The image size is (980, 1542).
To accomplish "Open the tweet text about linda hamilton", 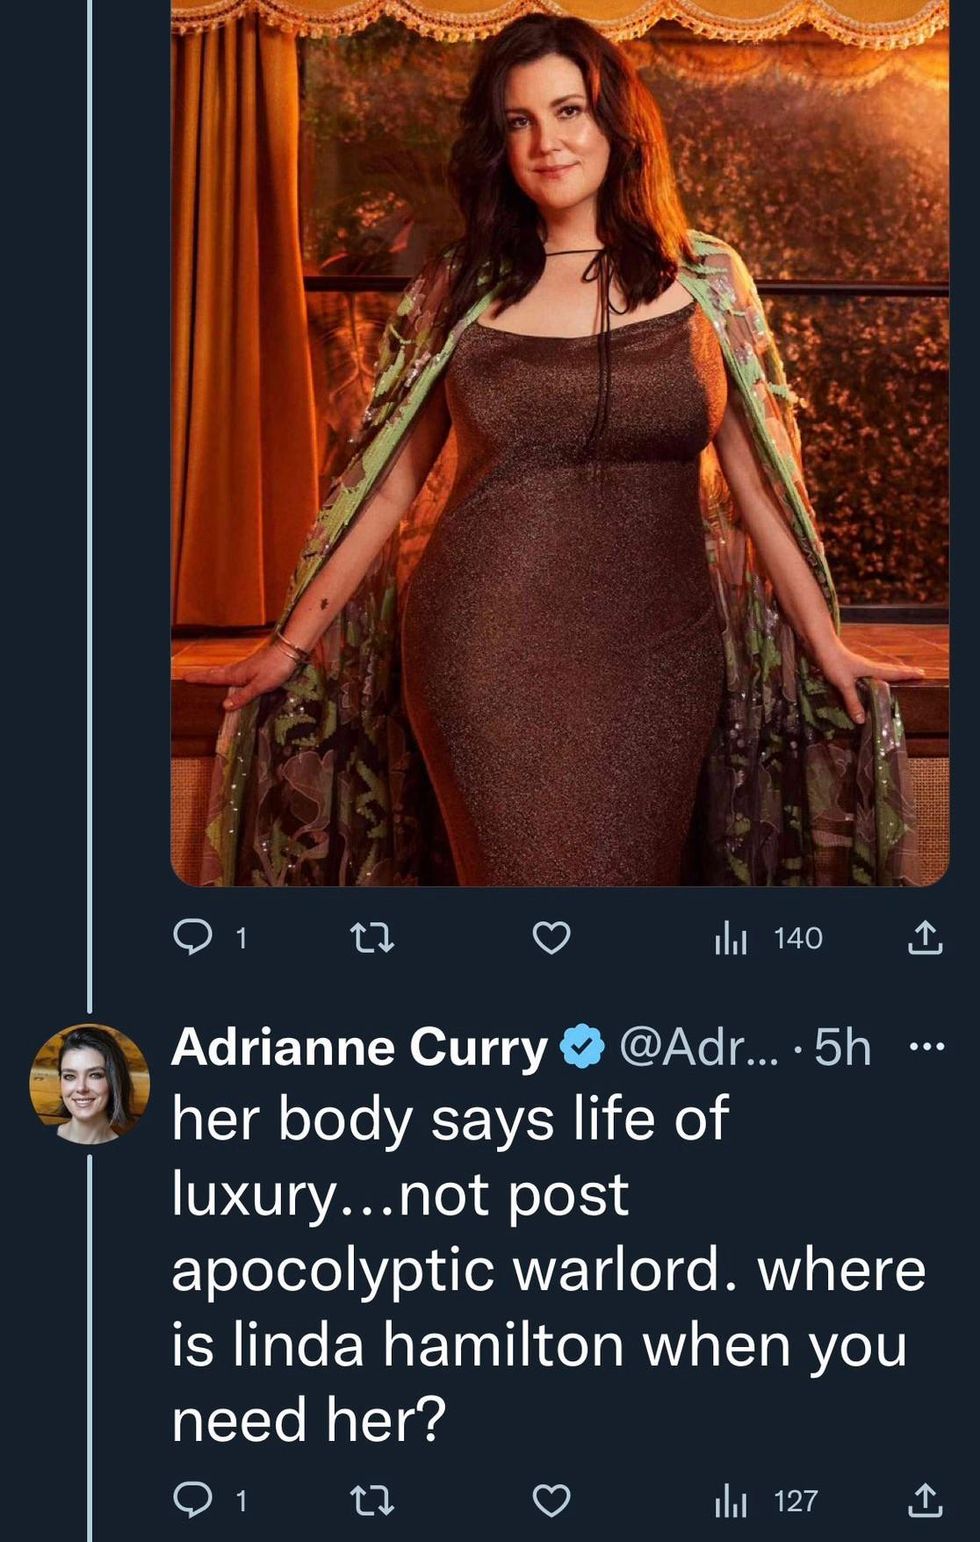I will click(x=548, y=1270).
